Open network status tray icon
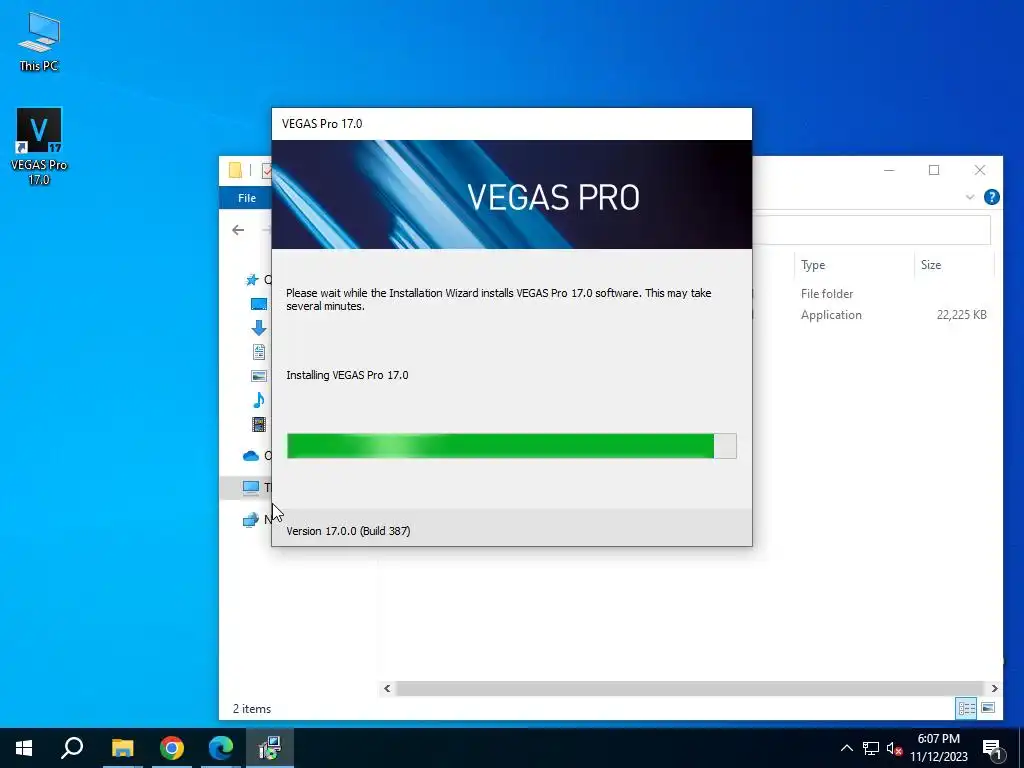Viewport: 1024px width, 768px height. 871,748
